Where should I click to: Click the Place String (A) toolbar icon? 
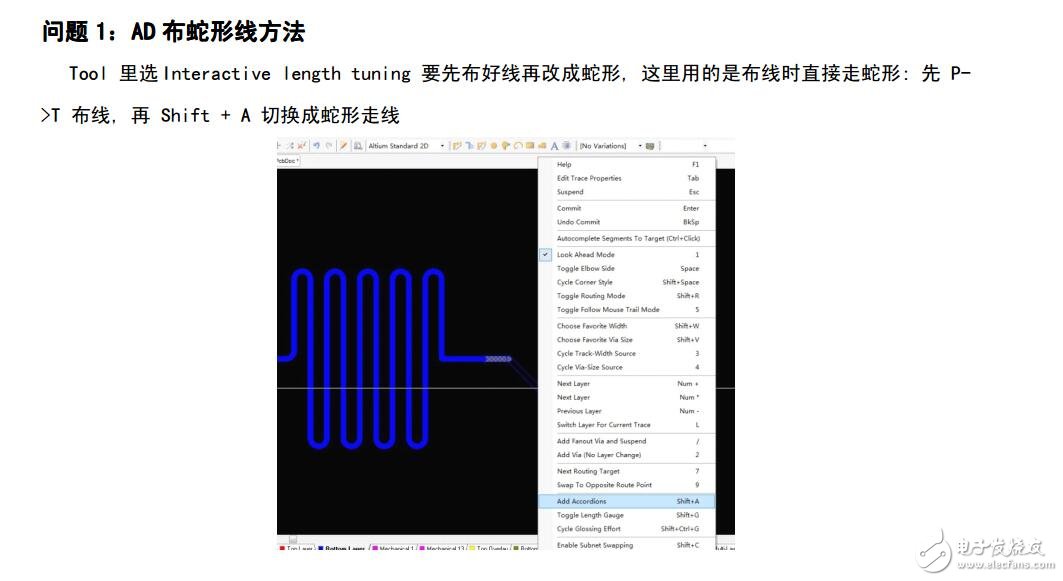coord(554,145)
